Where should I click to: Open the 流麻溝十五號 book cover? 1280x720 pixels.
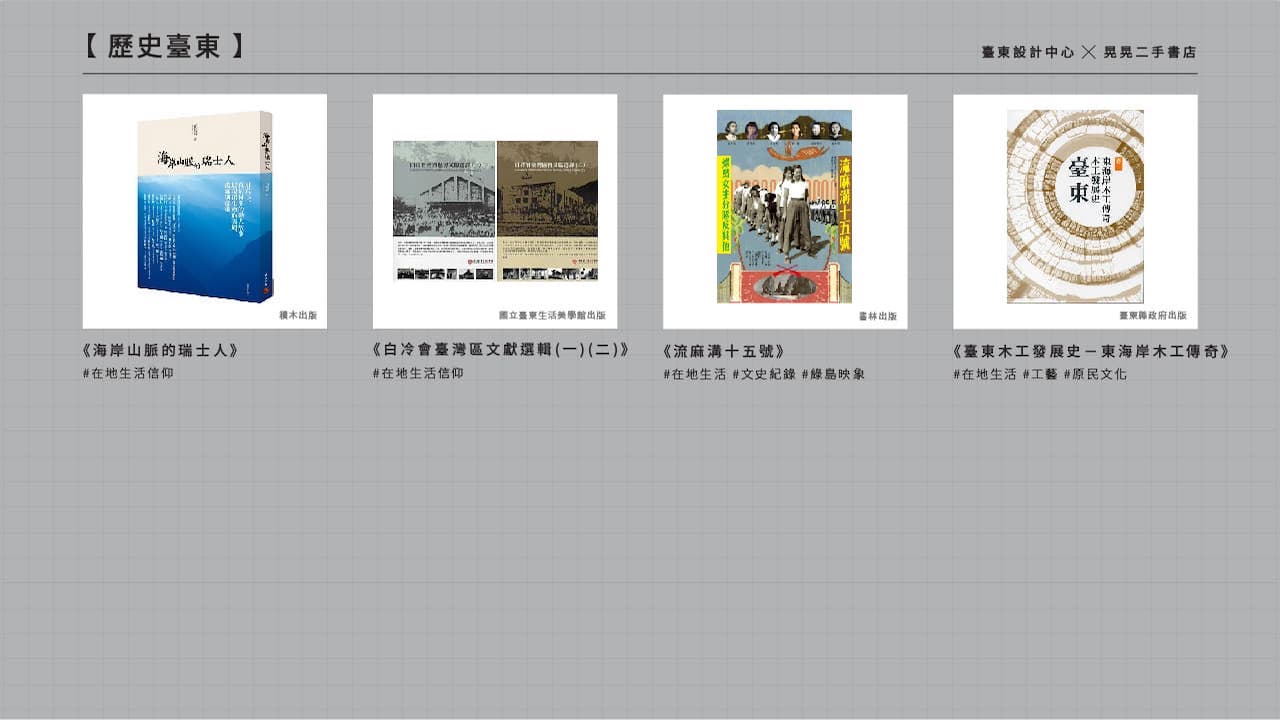(x=785, y=206)
